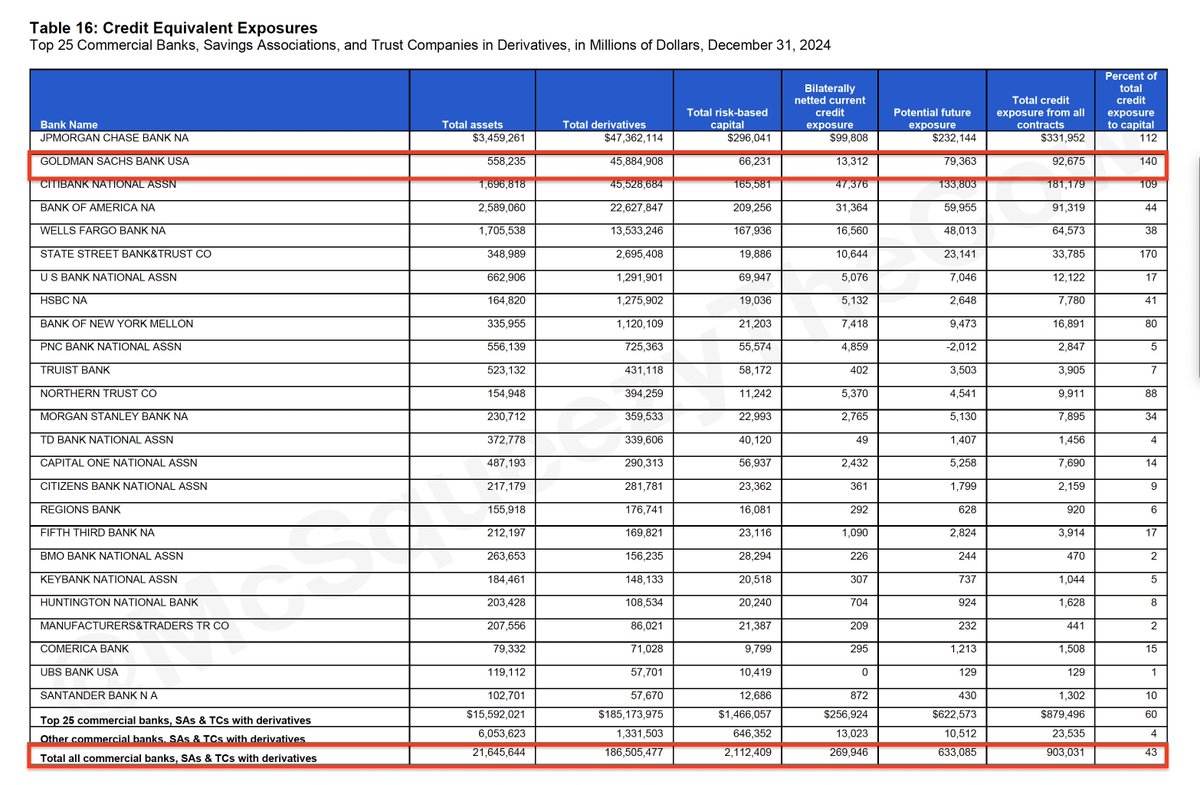This screenshot has width=1200, height=785.
Task: Select the CAPITAL ONE NATIONAL ASSN row name
Action: point(119,463)
